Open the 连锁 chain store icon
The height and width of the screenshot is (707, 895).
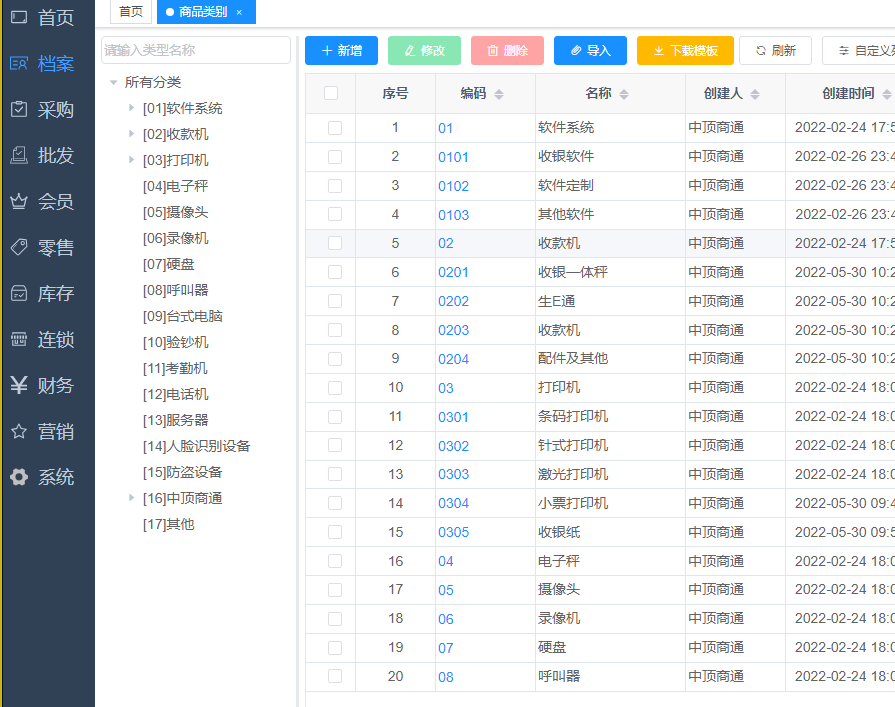coord(19,340)
